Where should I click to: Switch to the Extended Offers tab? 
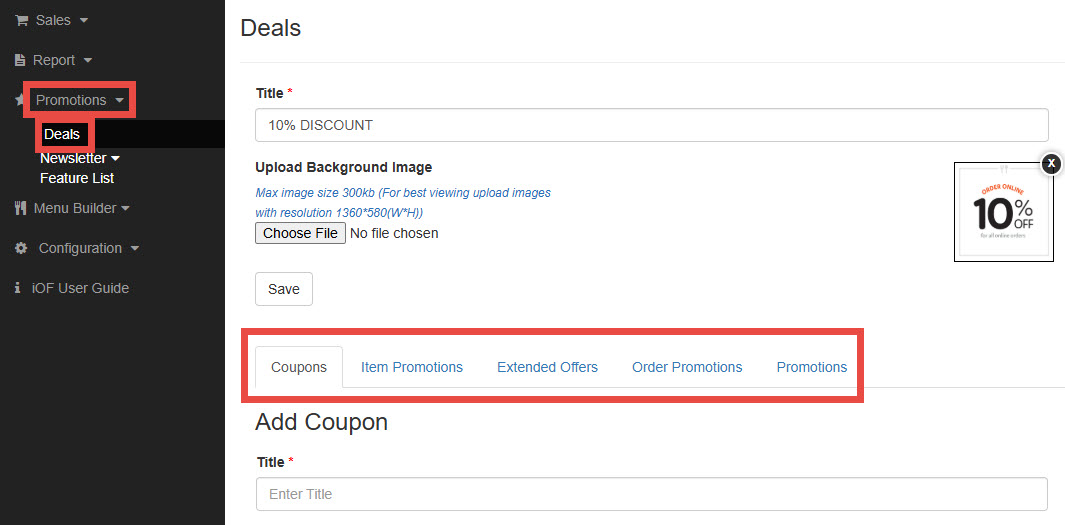(x=547, y=367)
